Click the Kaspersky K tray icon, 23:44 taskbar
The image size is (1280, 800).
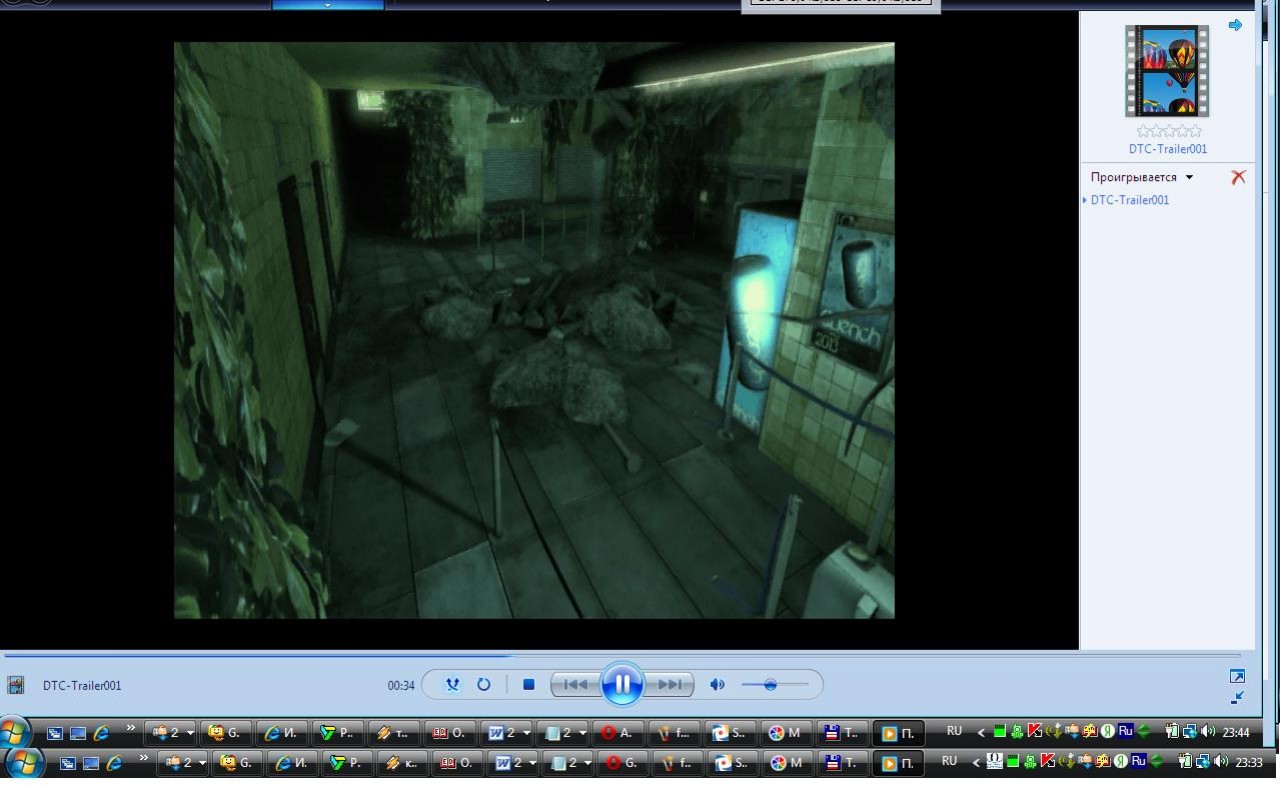click(1035, 732)
